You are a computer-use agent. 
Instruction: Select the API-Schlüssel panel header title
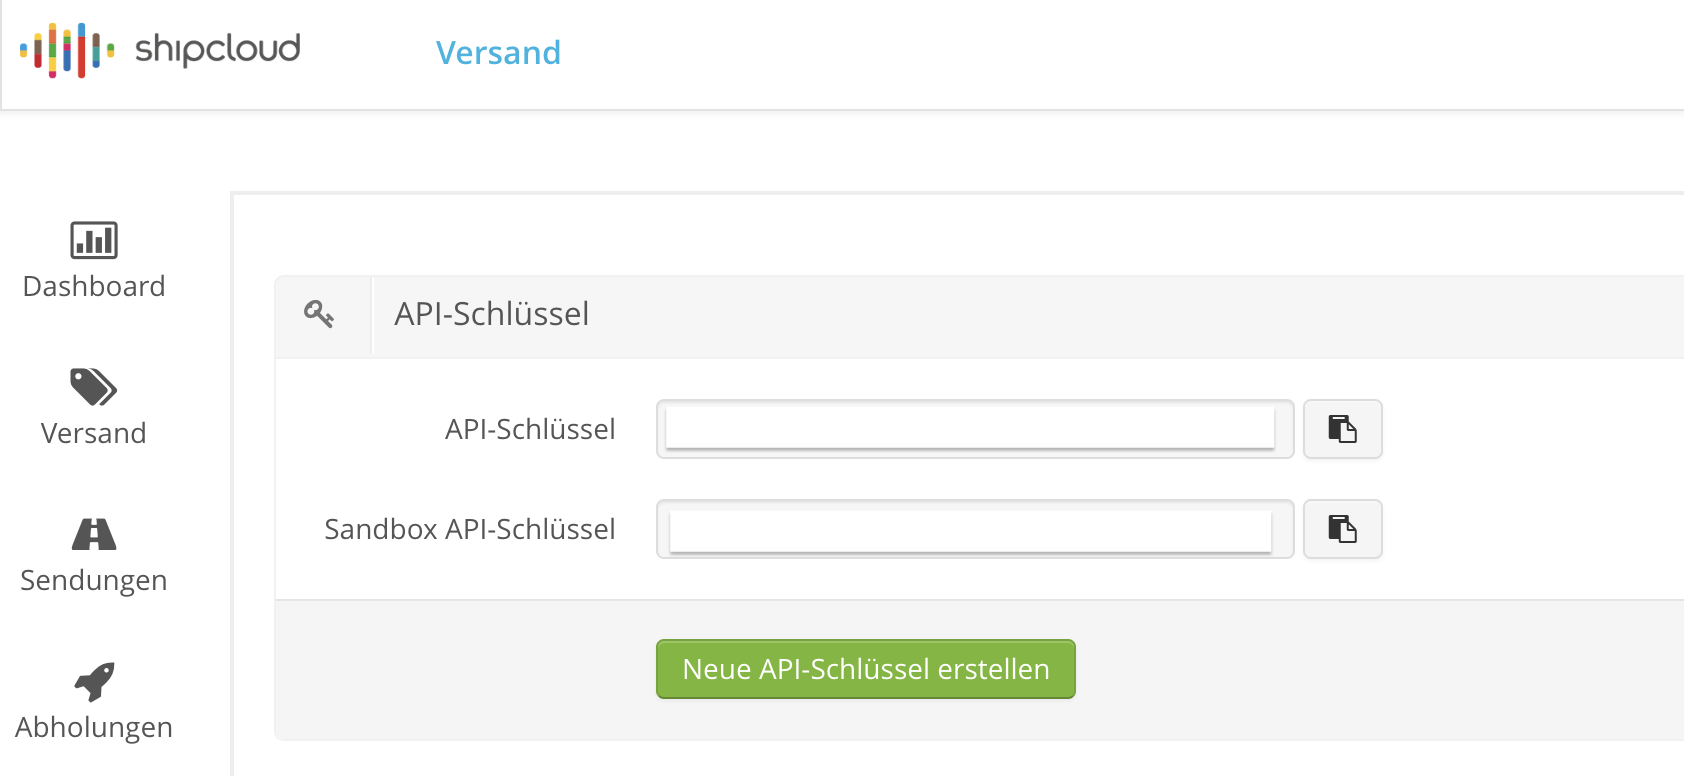pyautogui.click(x=491, y=314)
